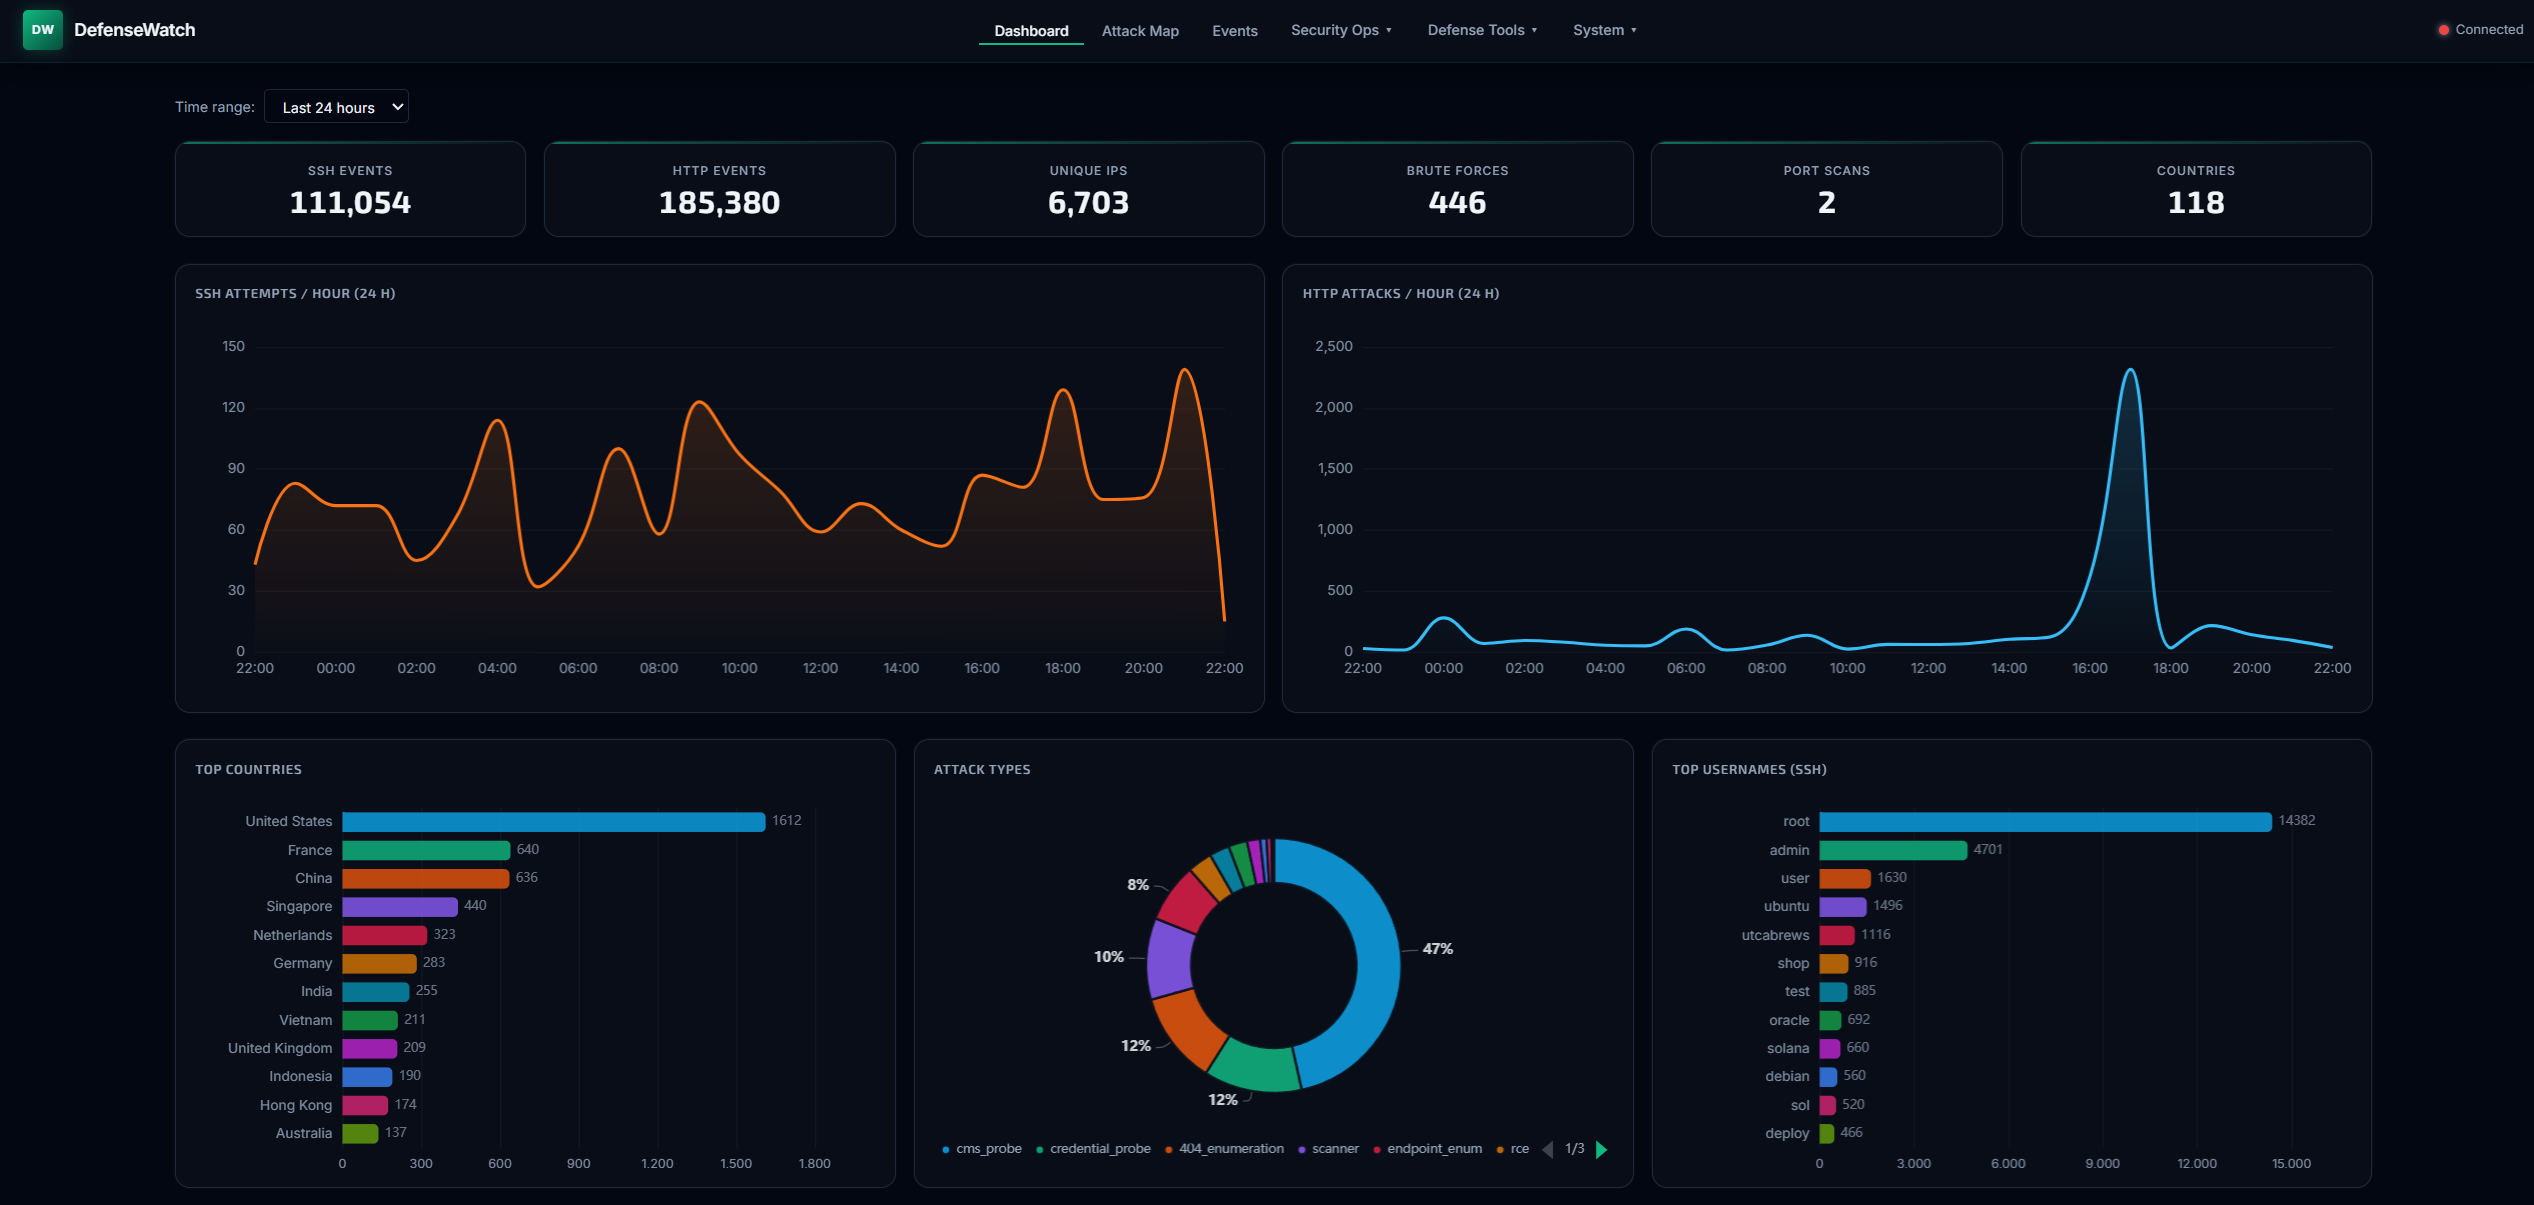Expand the Security Ops menu
This screenshot has width=2534, height=1205.
click(1340, 30)
